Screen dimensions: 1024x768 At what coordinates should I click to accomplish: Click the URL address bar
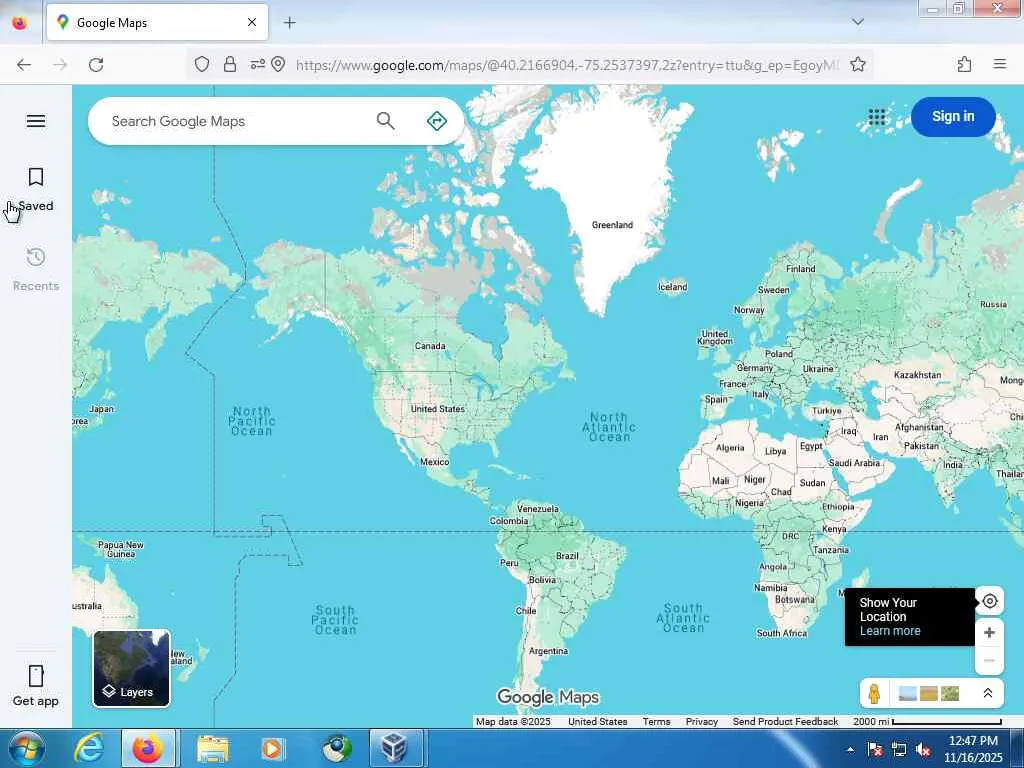(x=566, y=65)
